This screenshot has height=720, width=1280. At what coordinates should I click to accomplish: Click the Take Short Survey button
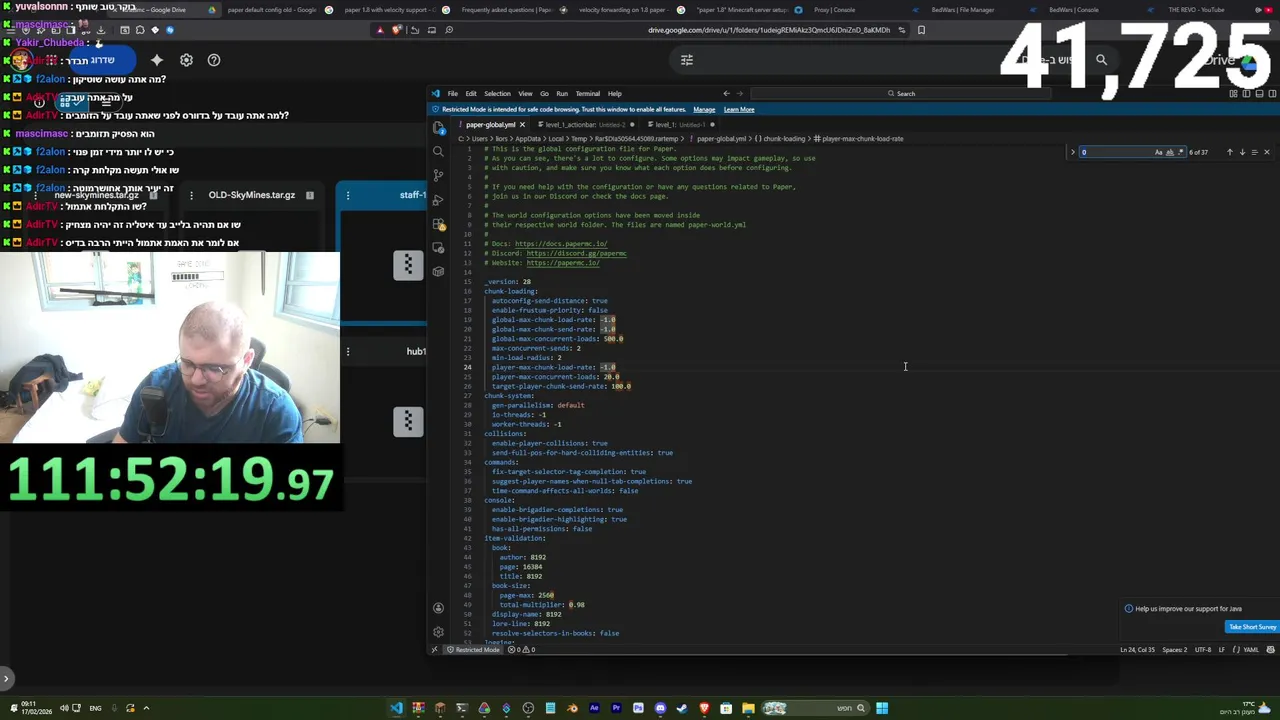click(x=1252, y=627)
